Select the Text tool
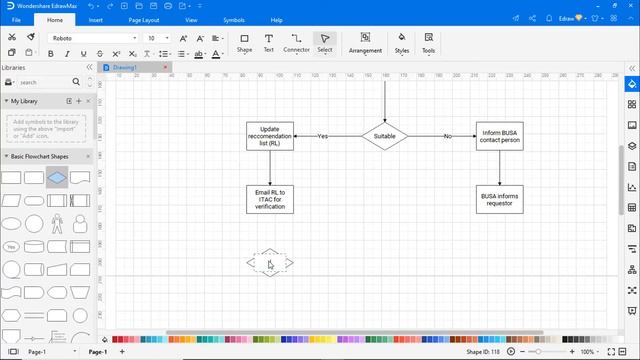This screenshot has width=640, height=360. pos(268,43)
